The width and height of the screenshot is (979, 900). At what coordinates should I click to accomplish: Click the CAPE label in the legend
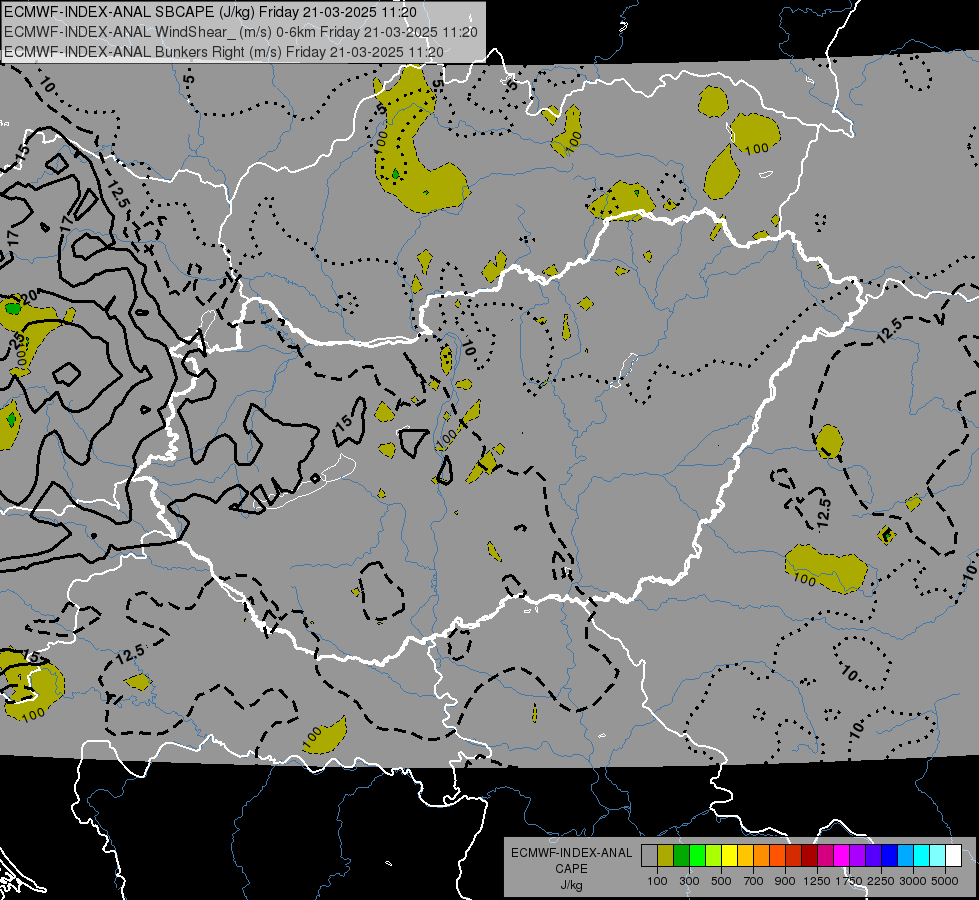pyautogui.click(x=571, y=869)
